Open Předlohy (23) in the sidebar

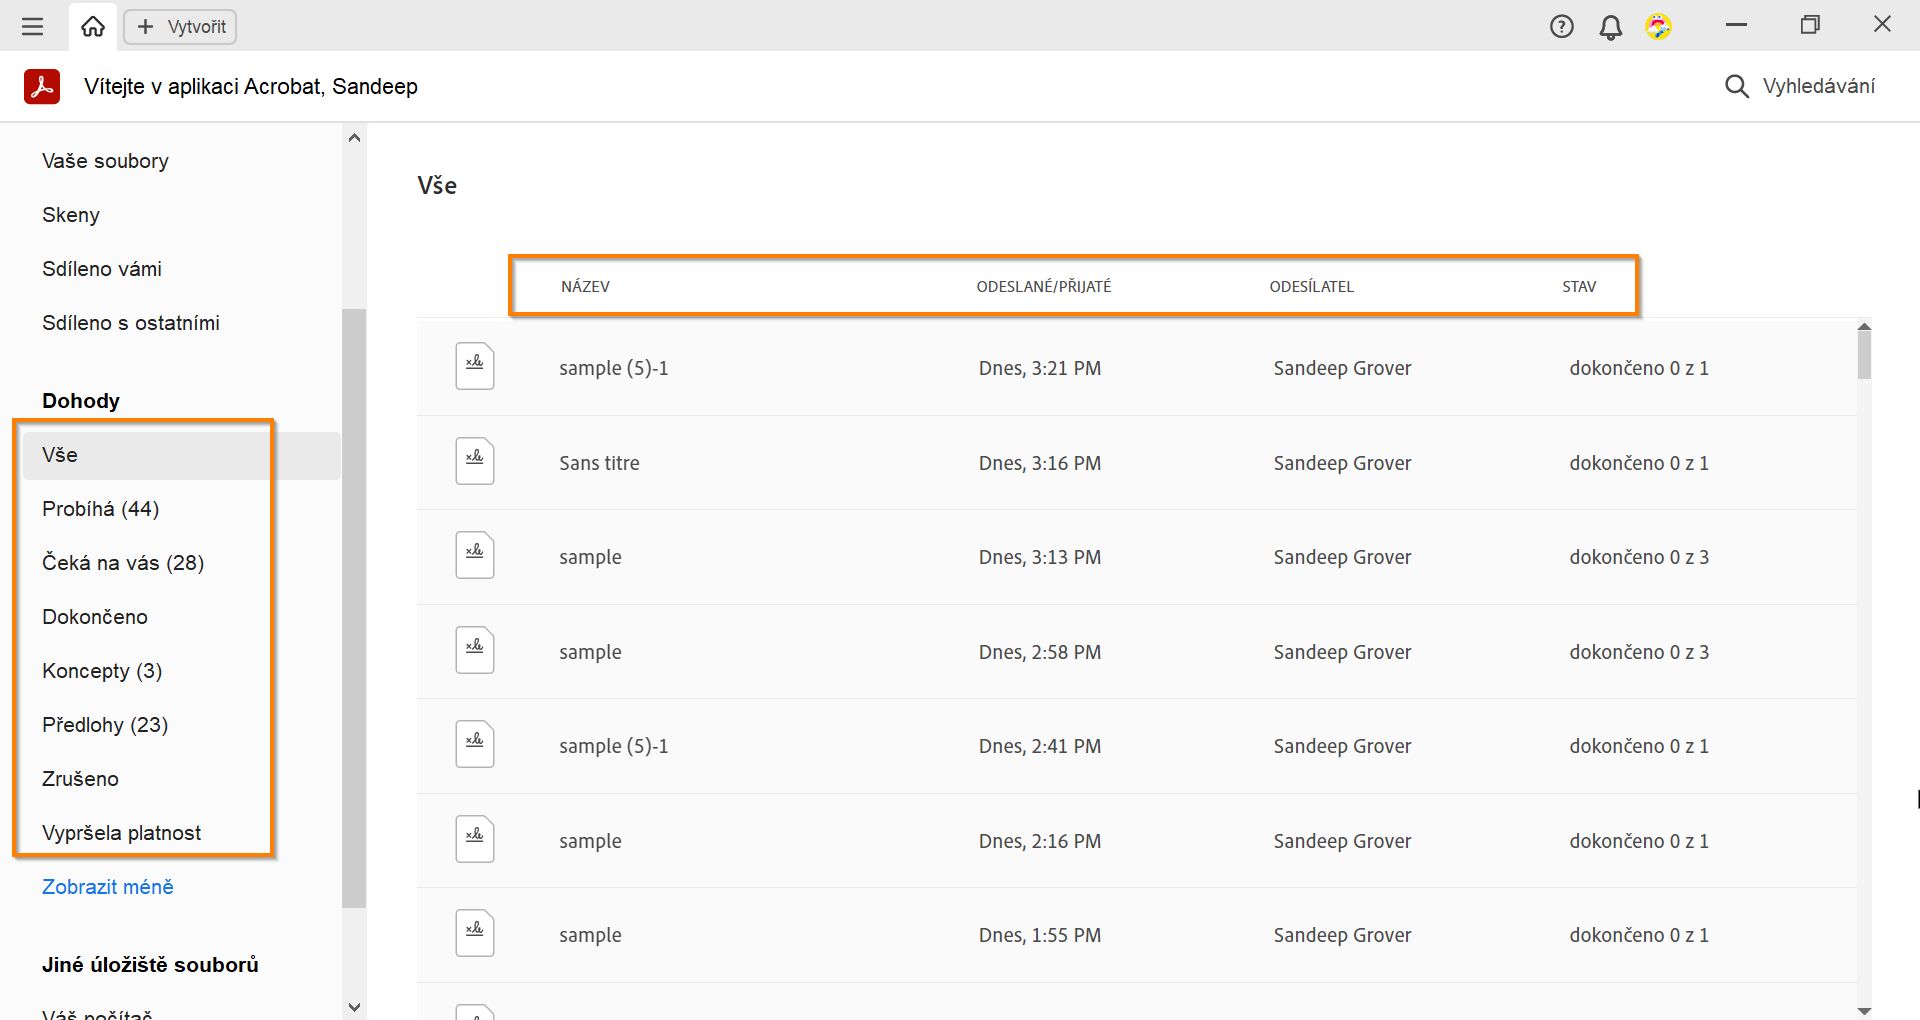click(105, 725)
